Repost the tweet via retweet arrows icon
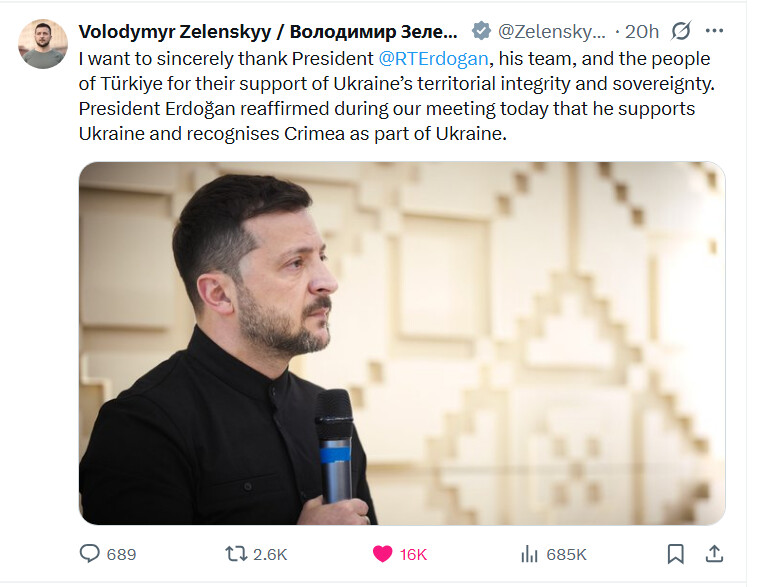 (x=236, y=554)
